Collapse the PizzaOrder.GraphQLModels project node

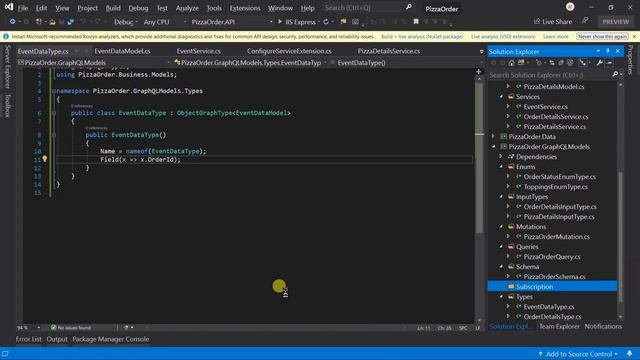click(x=493, y=147)
